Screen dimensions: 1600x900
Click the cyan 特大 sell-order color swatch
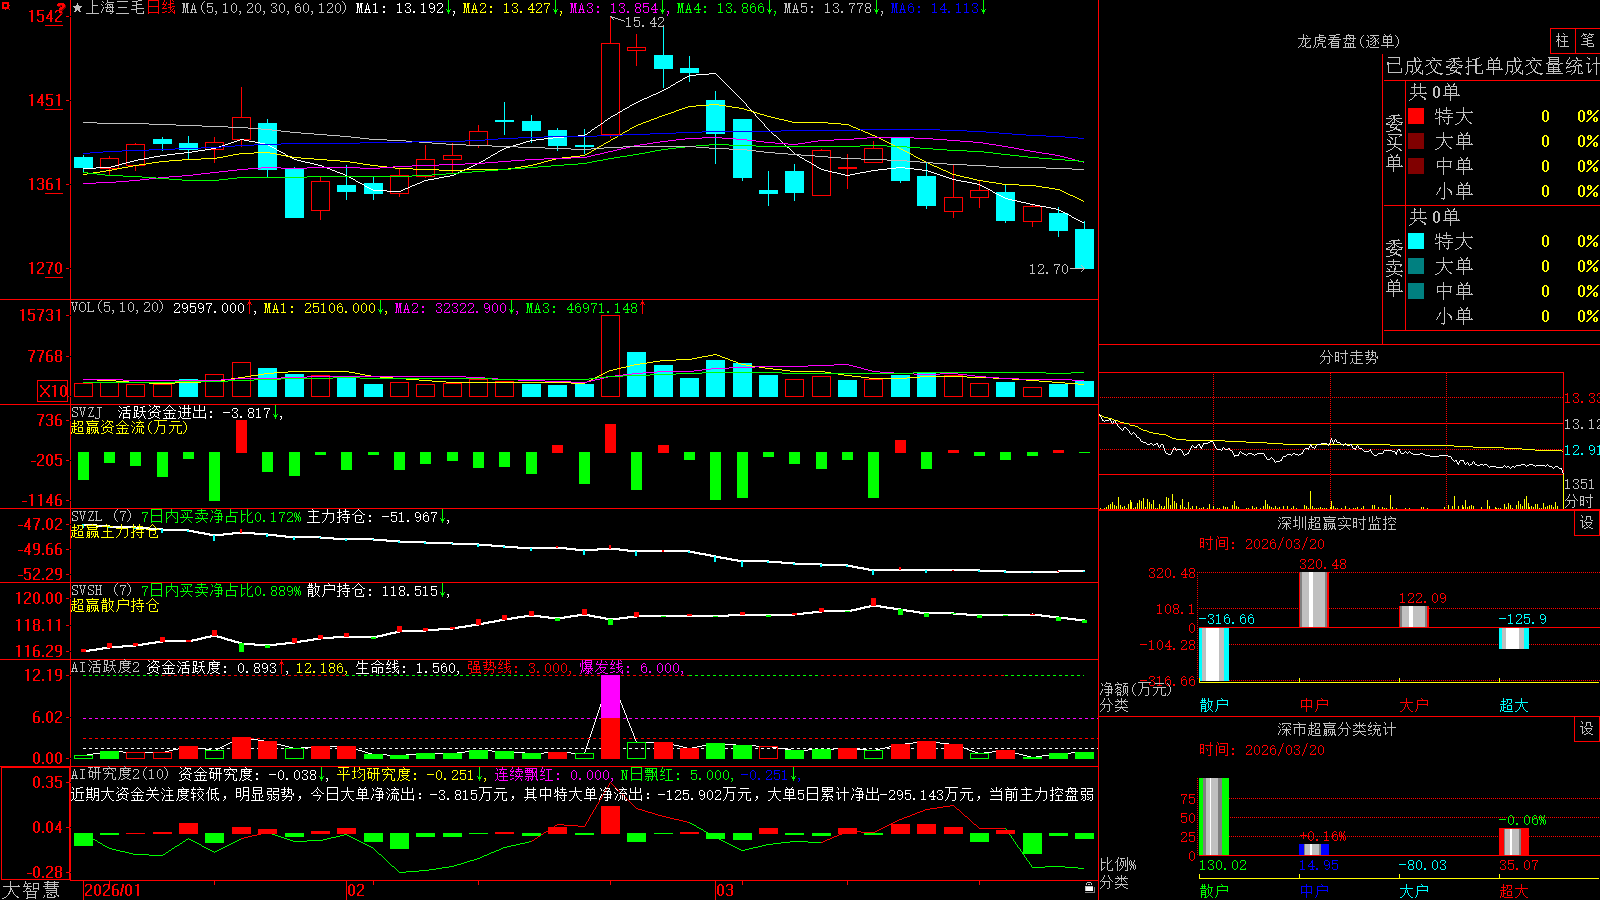1416,241
